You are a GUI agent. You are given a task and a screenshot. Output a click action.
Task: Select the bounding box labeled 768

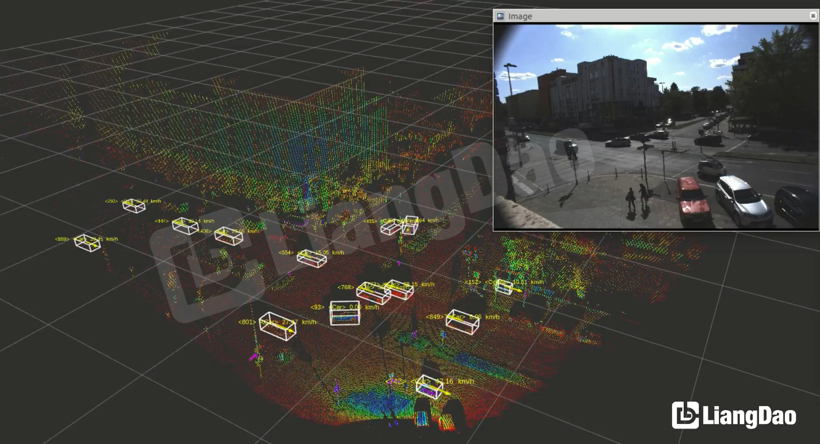pos(373,293)
